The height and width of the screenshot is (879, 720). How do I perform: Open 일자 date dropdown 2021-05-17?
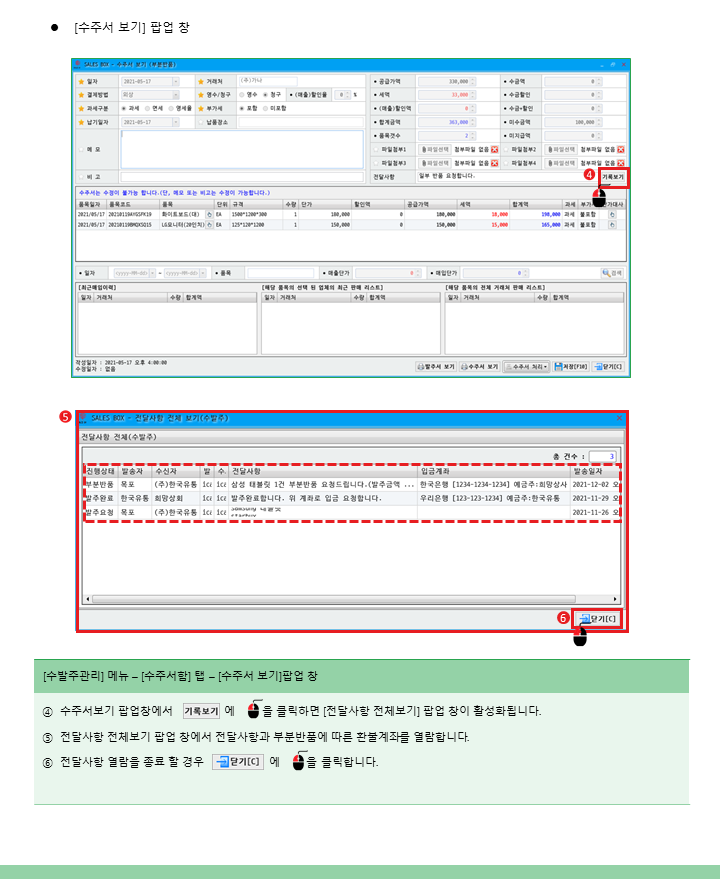tap(176, 81)
